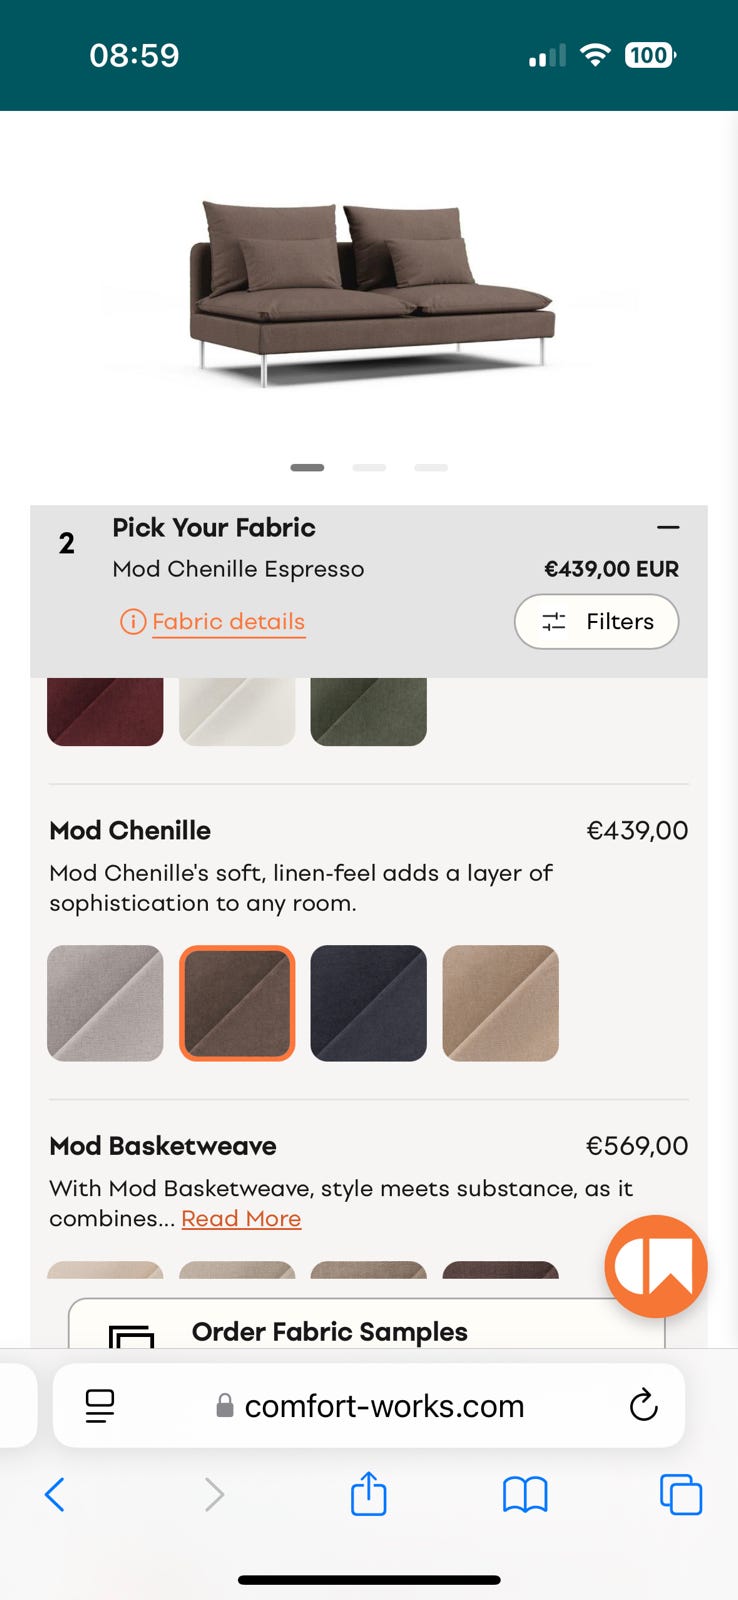Jump to the third sofa image dot
738x1600 pixels.
(x=431, y=467)
